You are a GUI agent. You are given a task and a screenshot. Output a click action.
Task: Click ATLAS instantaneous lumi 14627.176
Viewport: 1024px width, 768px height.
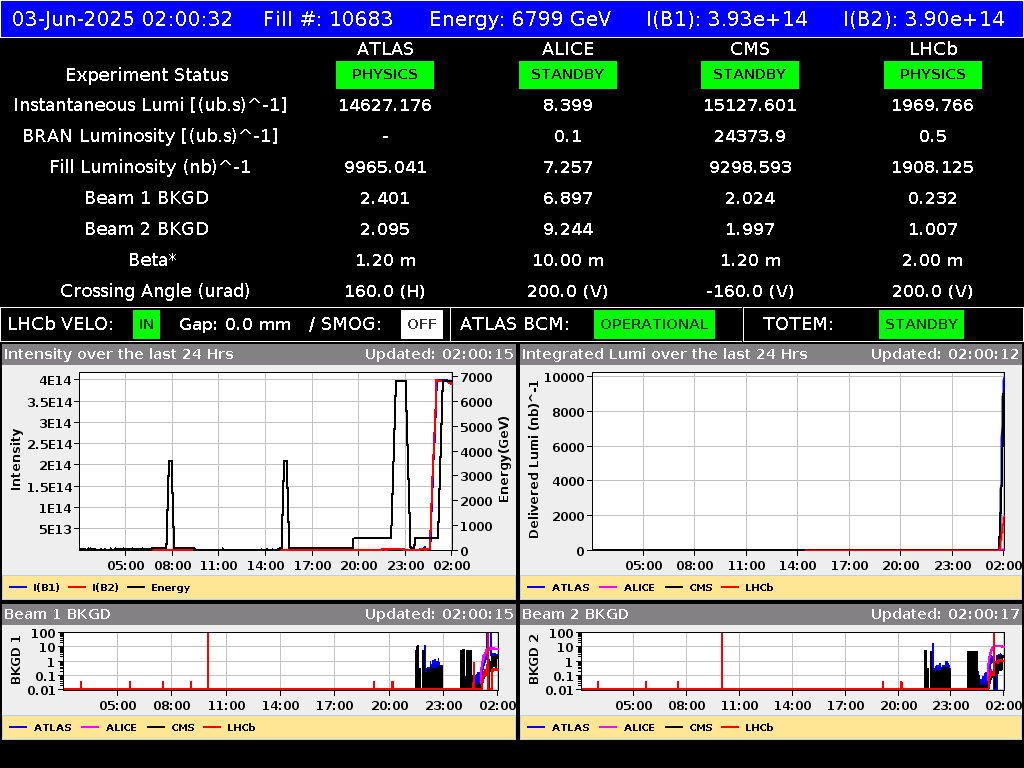point(385,105)
